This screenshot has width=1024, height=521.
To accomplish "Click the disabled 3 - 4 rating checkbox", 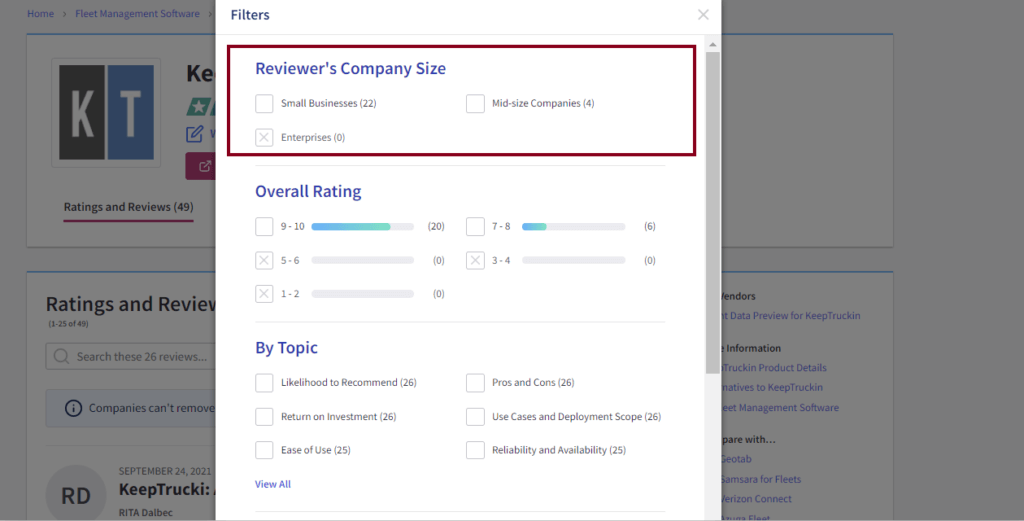I will click(475, 260).
